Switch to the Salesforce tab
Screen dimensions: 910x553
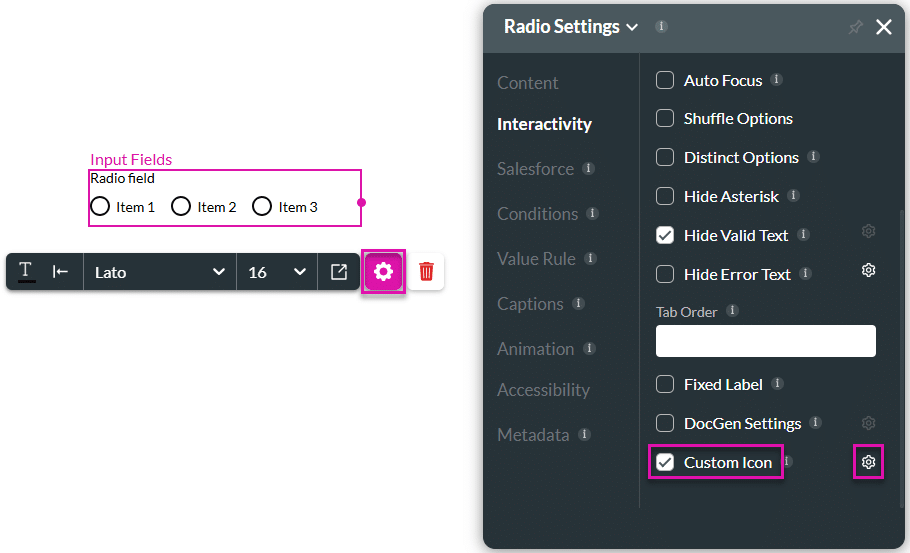tap(535, 169)
